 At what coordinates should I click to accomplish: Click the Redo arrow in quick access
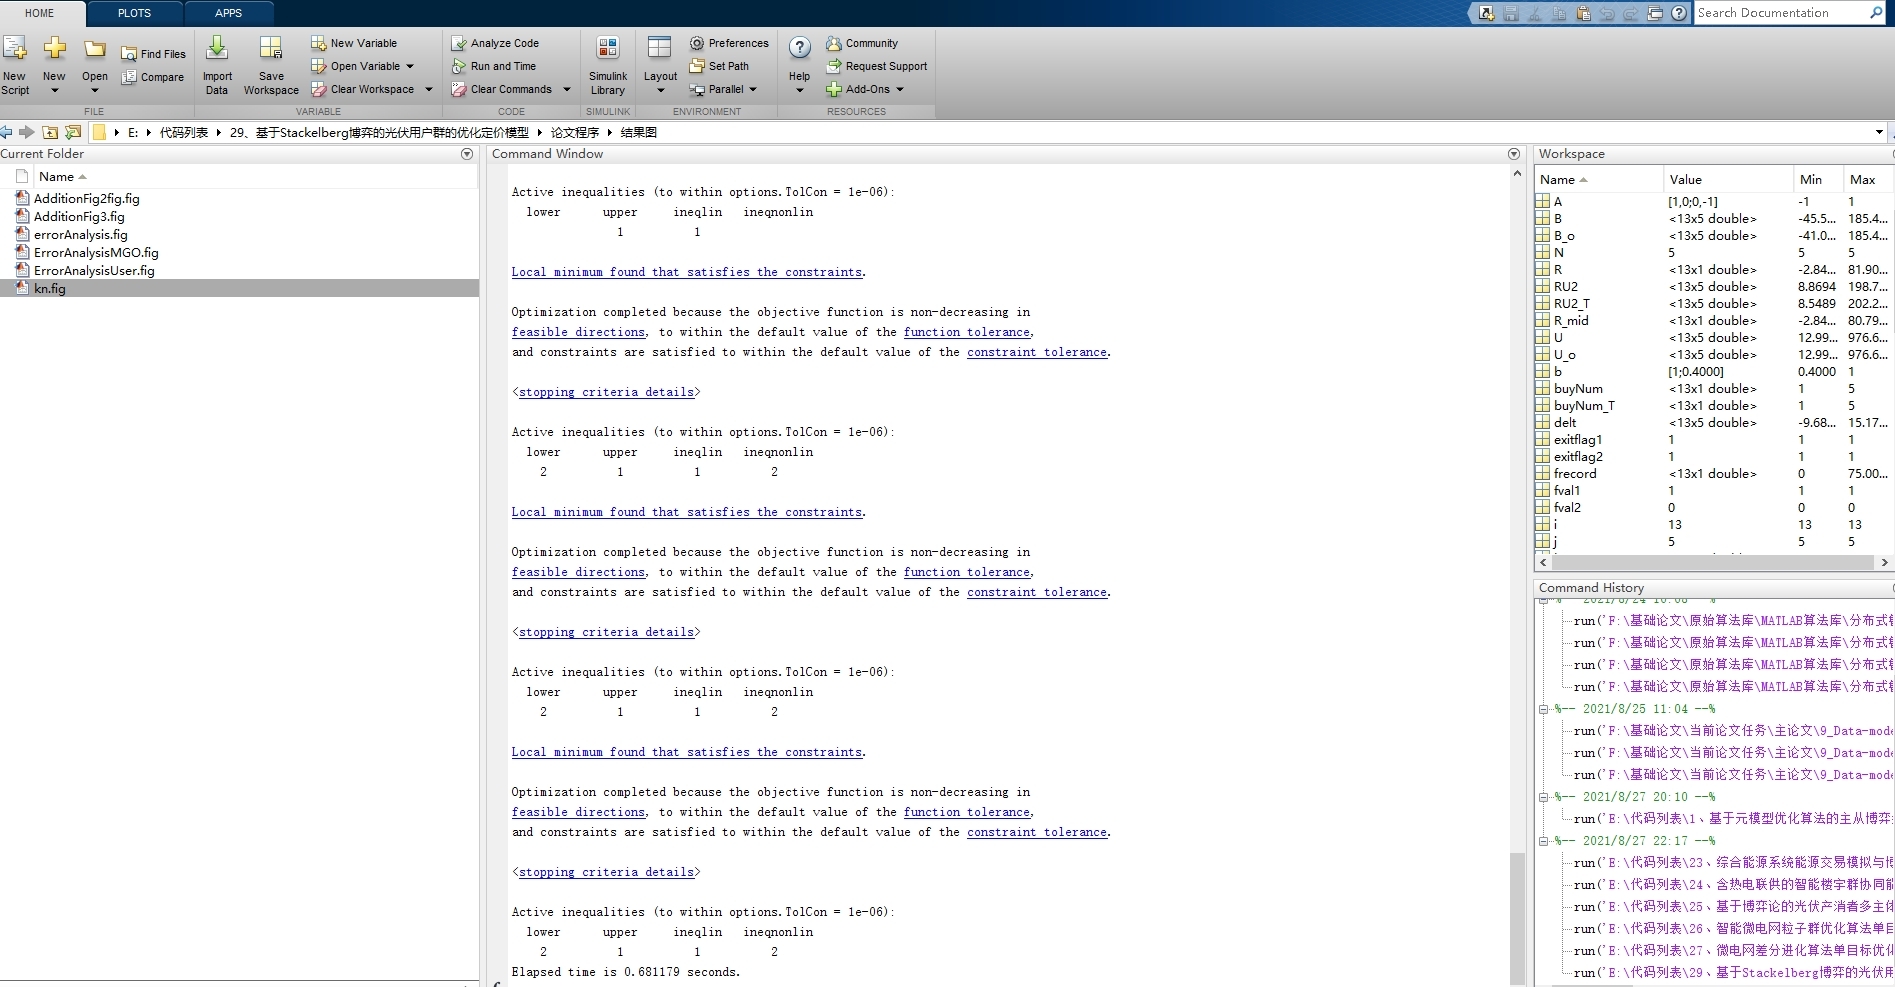pos(1631,13)
